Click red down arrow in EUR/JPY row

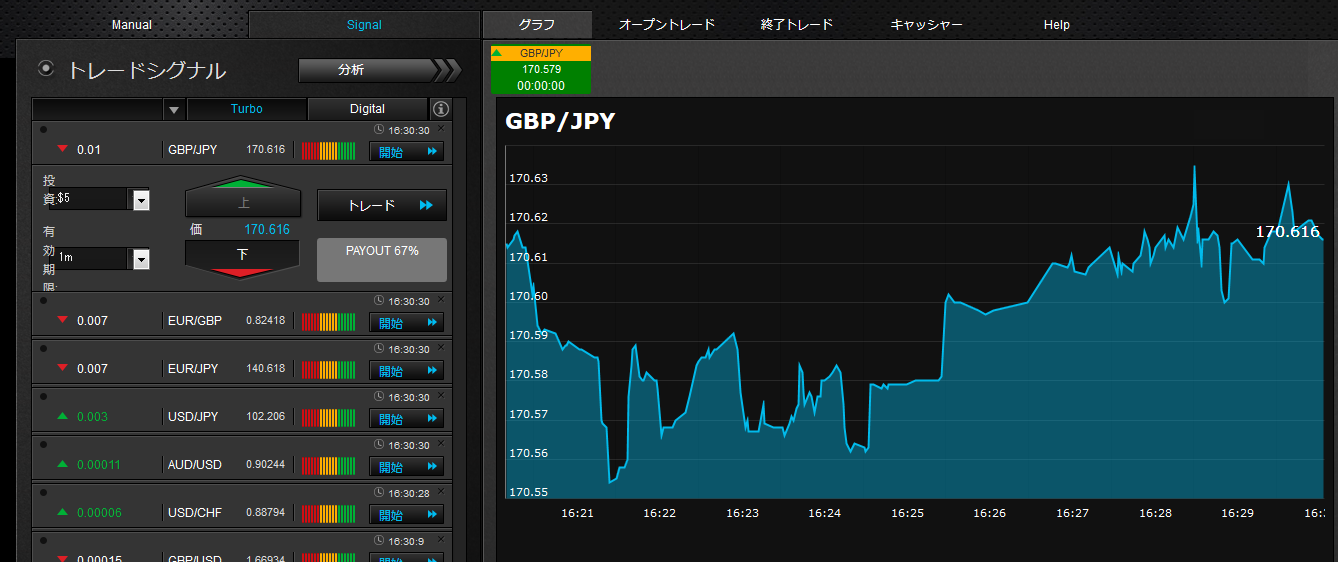coord(62,368)
